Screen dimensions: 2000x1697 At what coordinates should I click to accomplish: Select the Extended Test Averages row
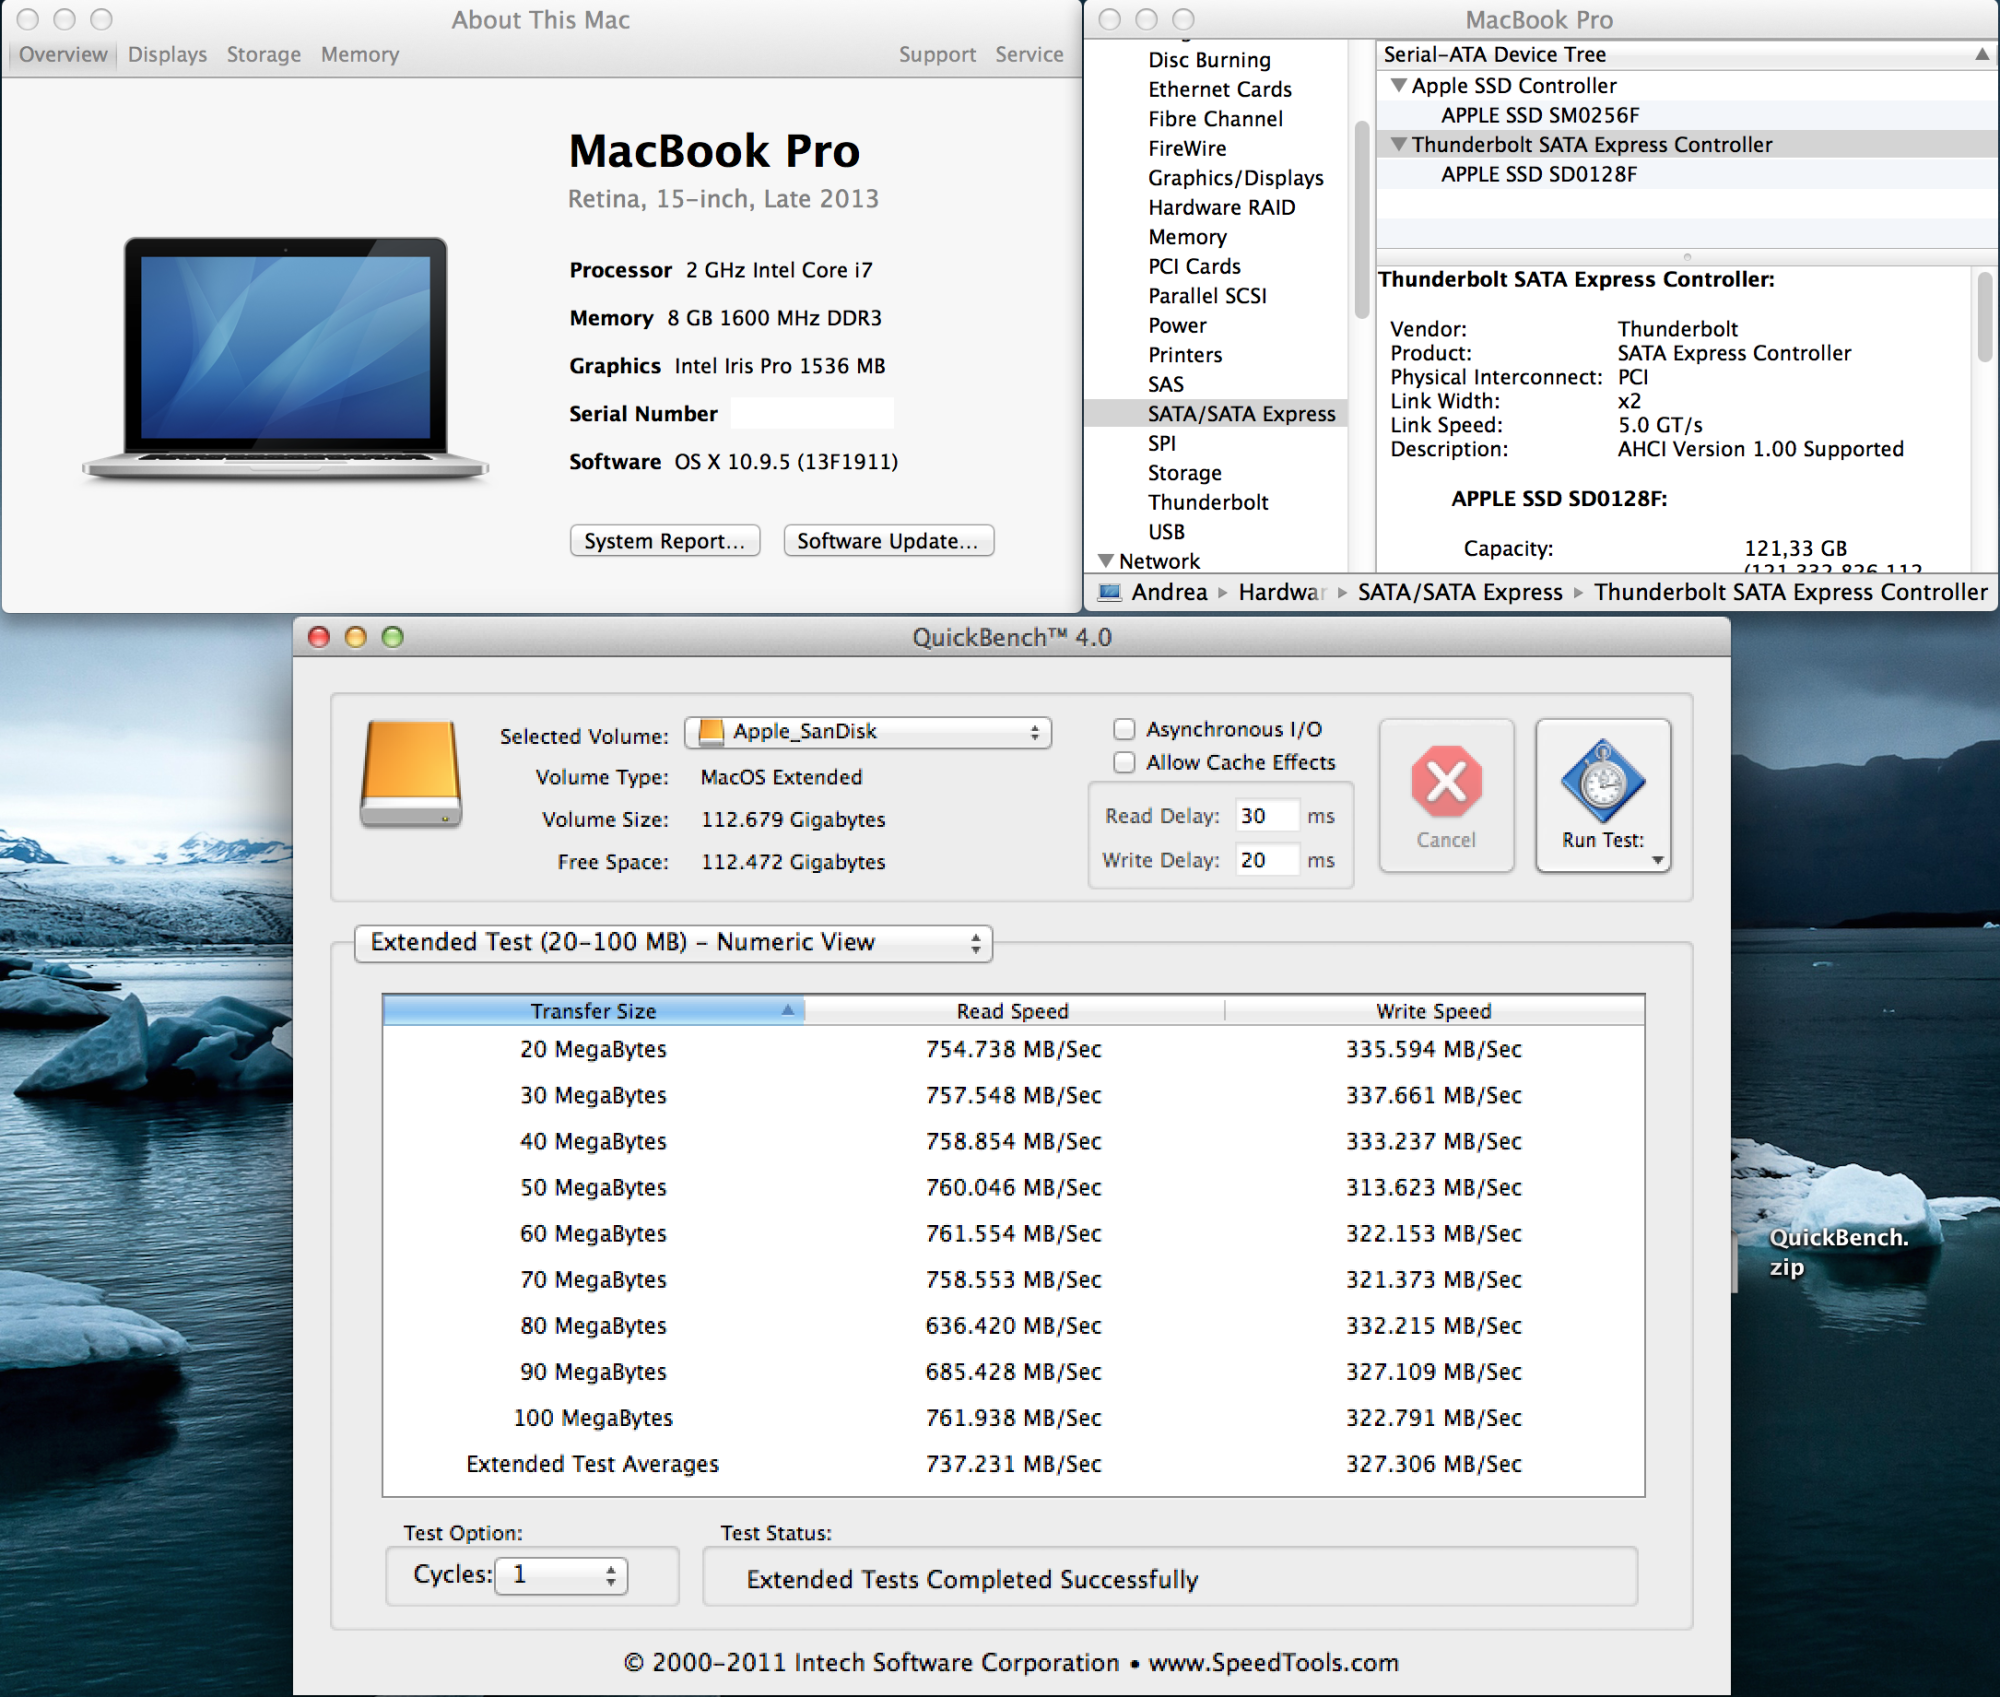click(1013, 1464)
